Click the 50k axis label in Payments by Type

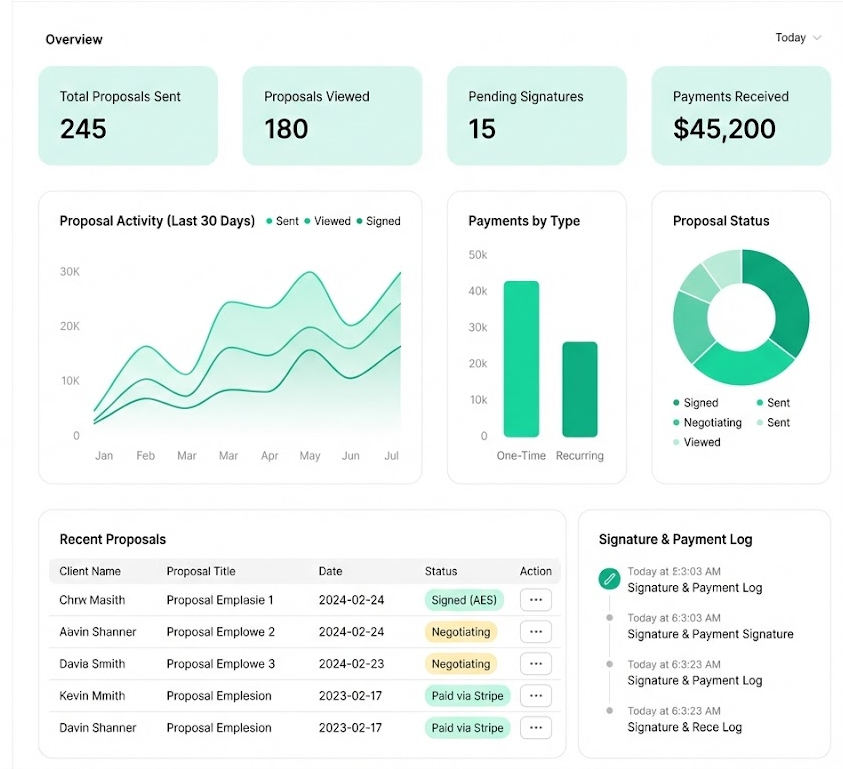click(477, 254)
